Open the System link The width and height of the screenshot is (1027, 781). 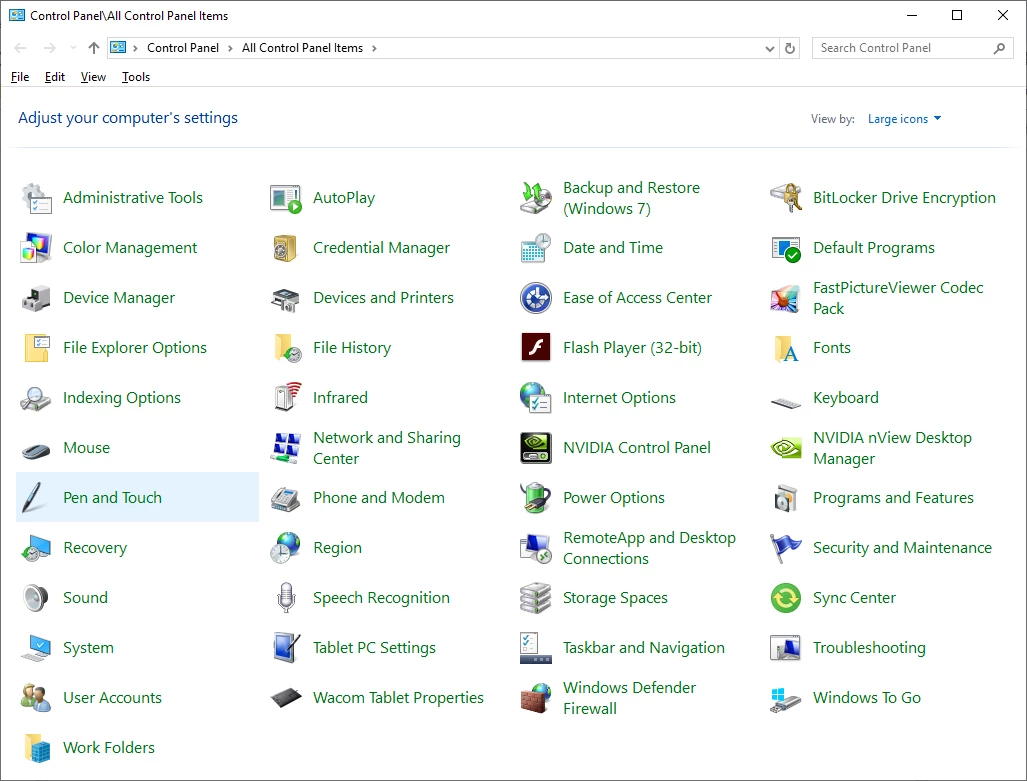click(x=88, y=648)
